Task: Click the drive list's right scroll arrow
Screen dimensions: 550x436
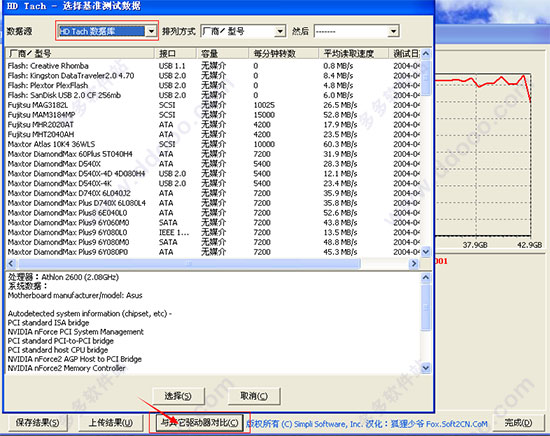Action: click(414, 263)
